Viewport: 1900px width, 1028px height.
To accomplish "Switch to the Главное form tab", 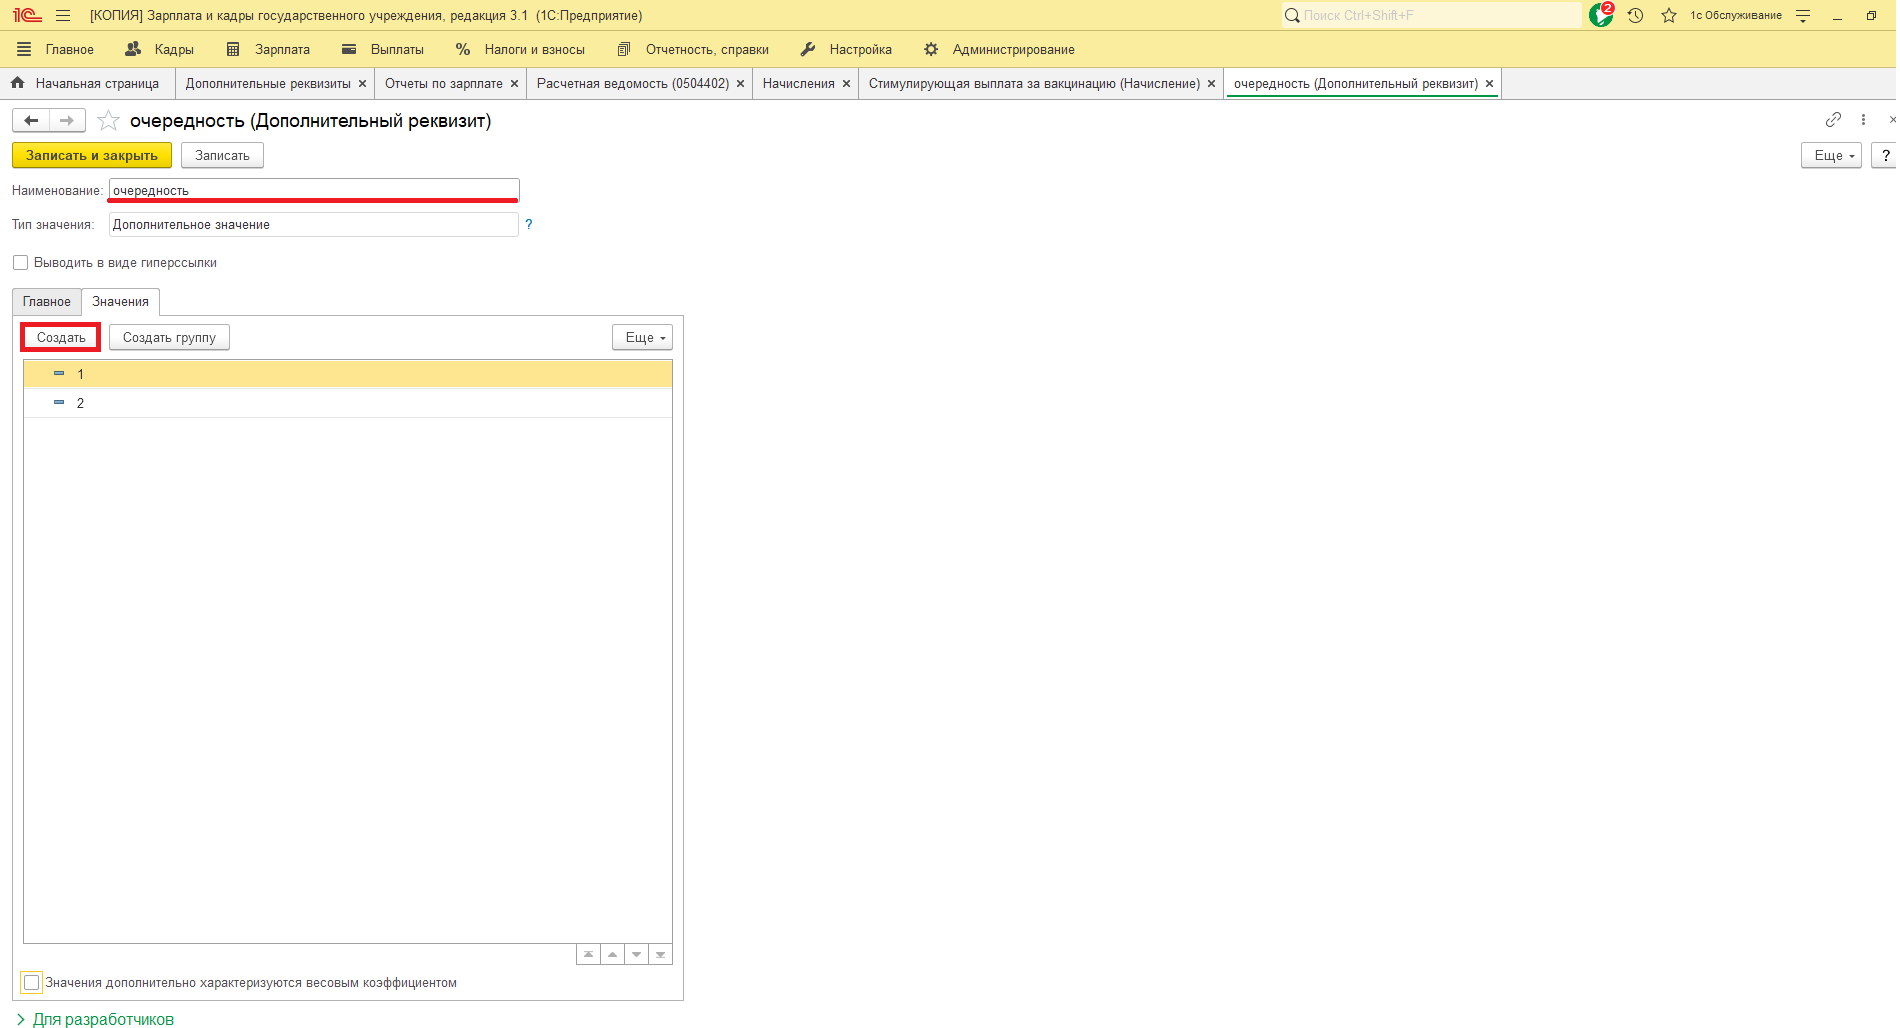I will coord(47,302).
